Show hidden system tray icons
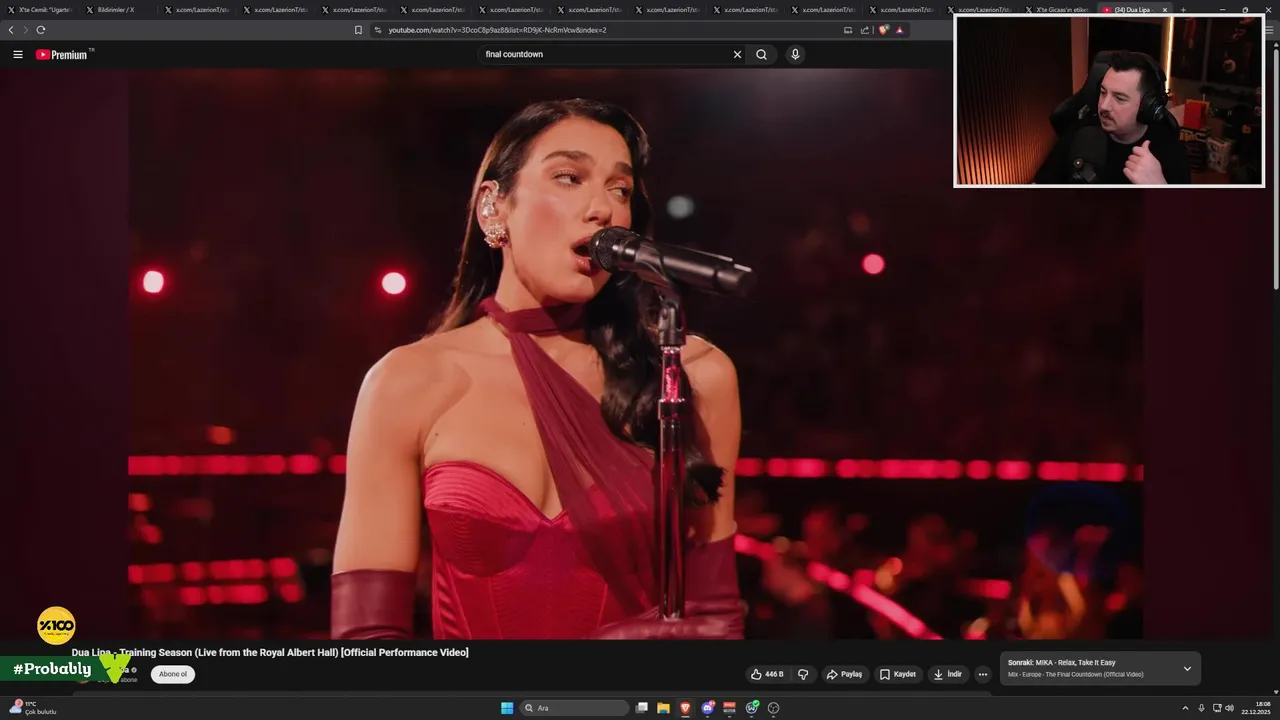The height and width of the screenshot is (720, 1280). 1185,708
